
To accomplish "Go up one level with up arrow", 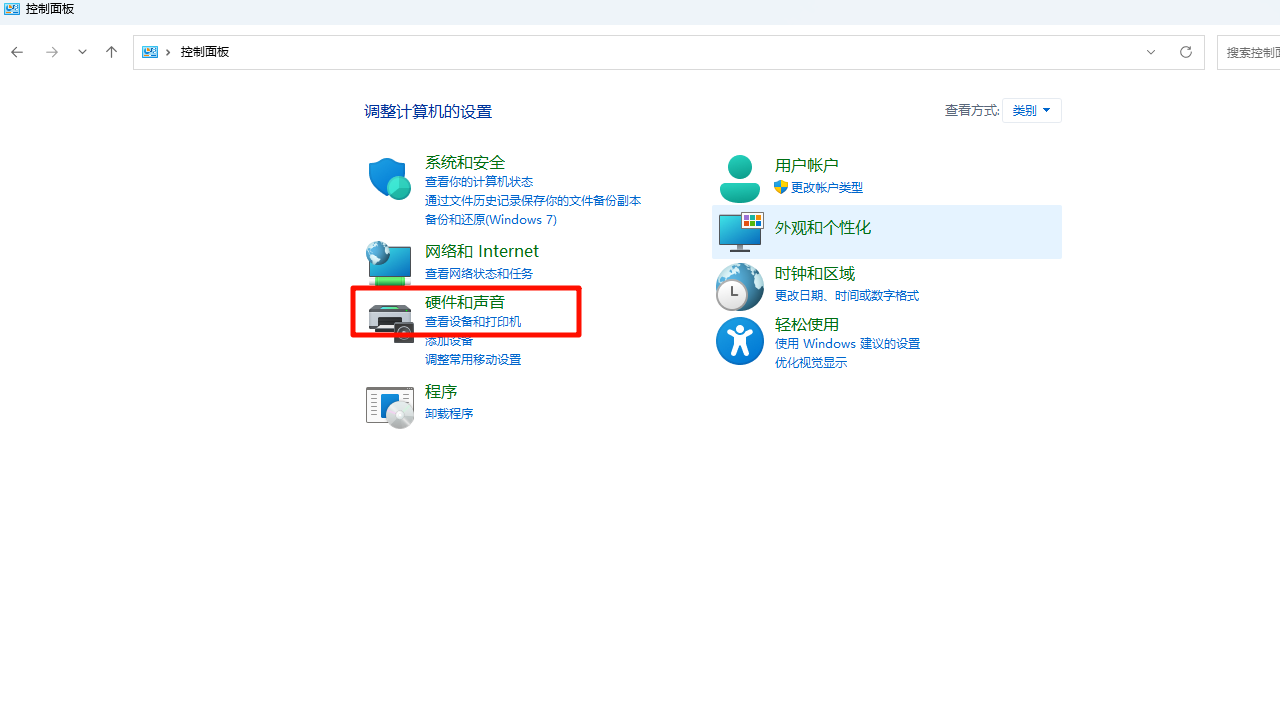I will [x=111, y=52].
